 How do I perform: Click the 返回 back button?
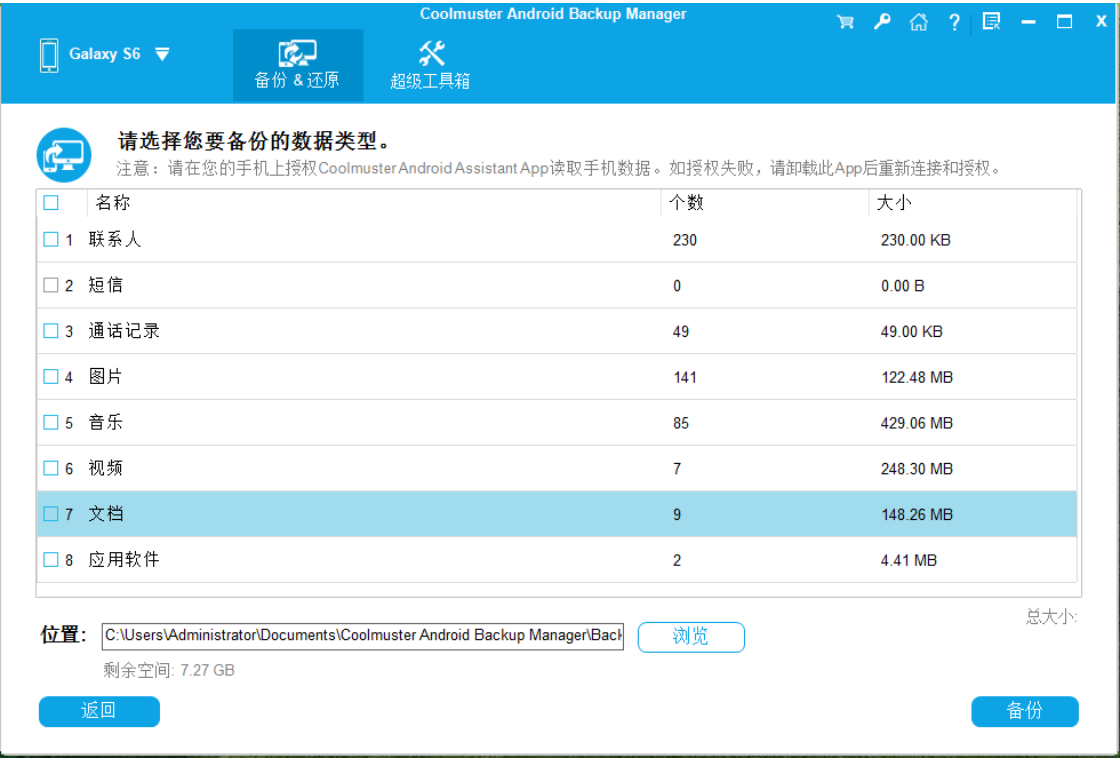click(99, 711)
